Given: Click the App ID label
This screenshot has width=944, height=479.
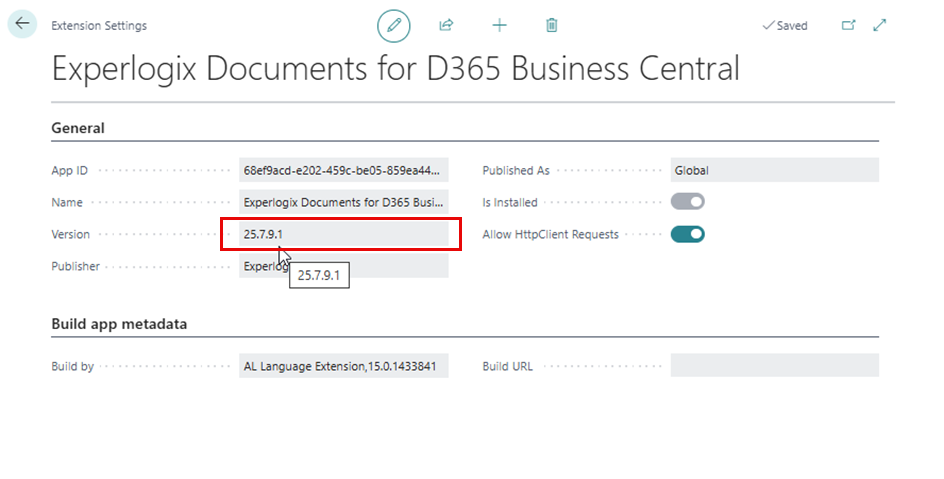Looking at the screenshot, I should tap(69, 170).
